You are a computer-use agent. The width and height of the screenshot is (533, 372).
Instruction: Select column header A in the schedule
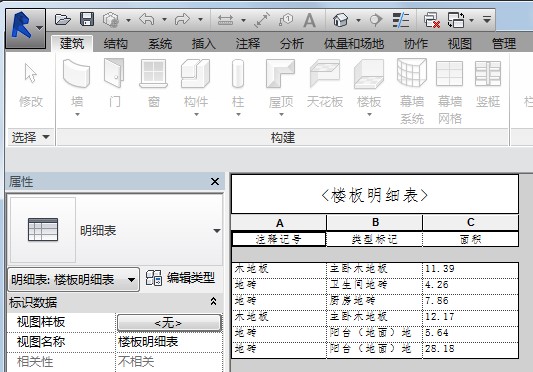pos(279,223)
